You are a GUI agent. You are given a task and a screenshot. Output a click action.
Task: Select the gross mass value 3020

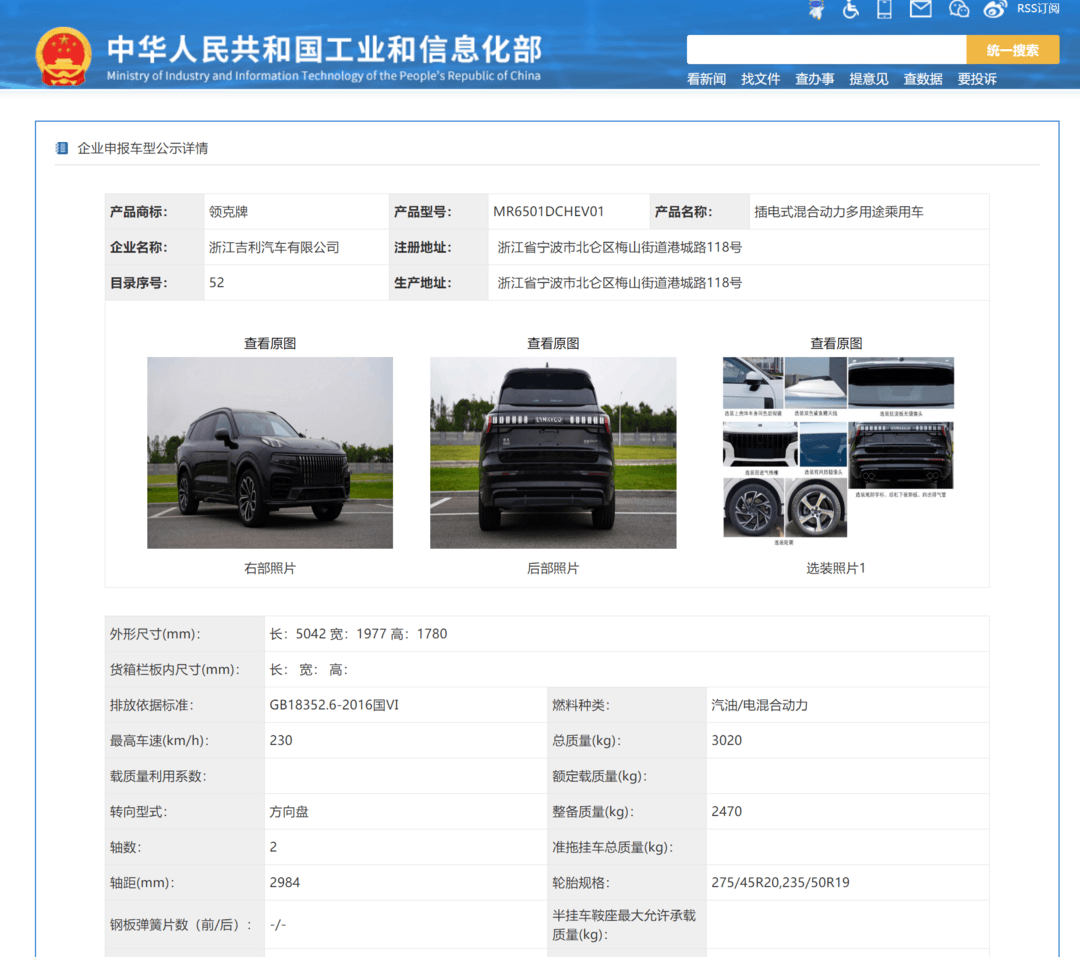[727, 741]
